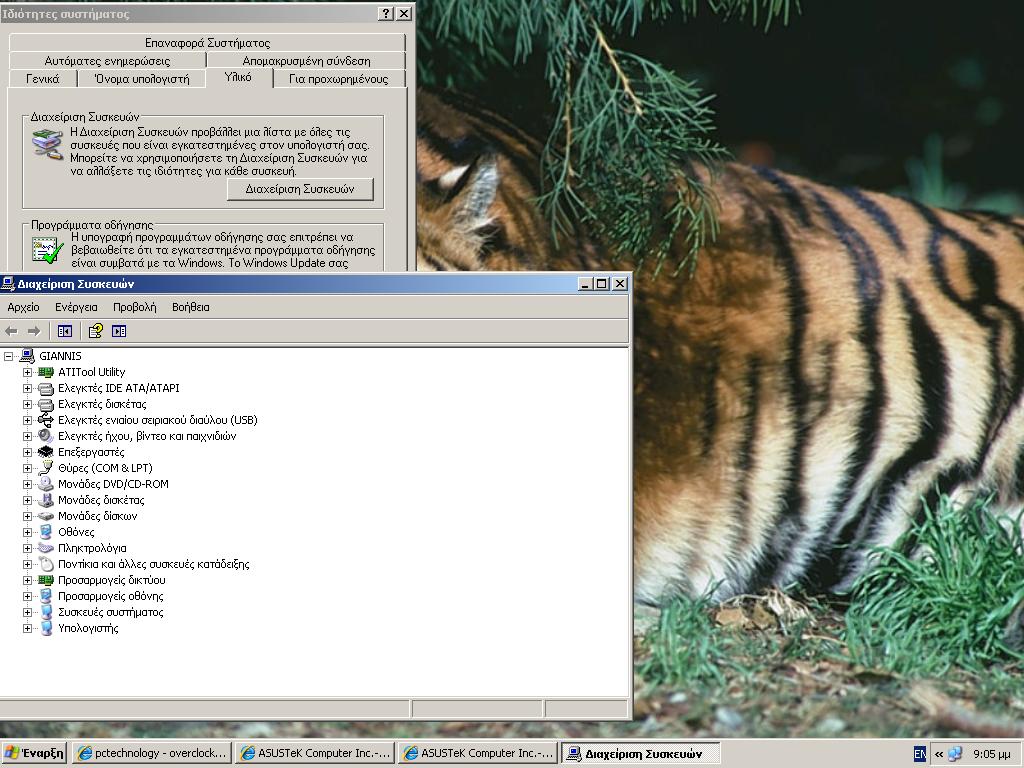
Task: Click the Forward arrow in Device Manager toolbar
Action: pos(34,331)
